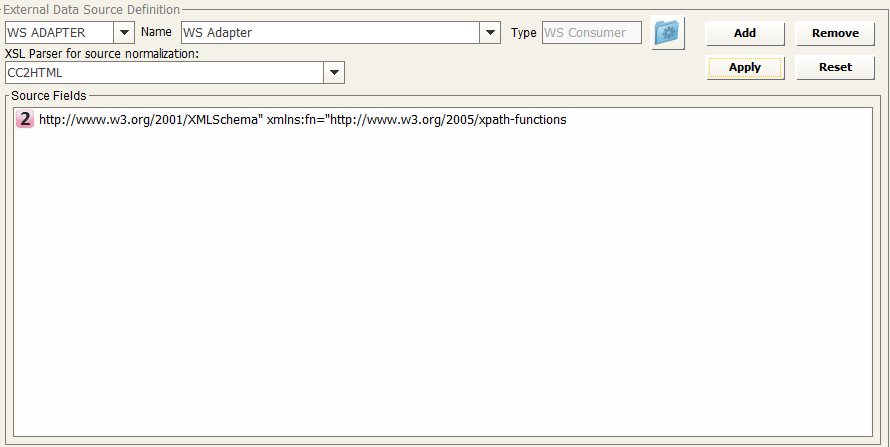Click the CC2HTML XSL parser field
This screenshot has height=447, width=890.
pyautogui.click(x=165, y=73)
